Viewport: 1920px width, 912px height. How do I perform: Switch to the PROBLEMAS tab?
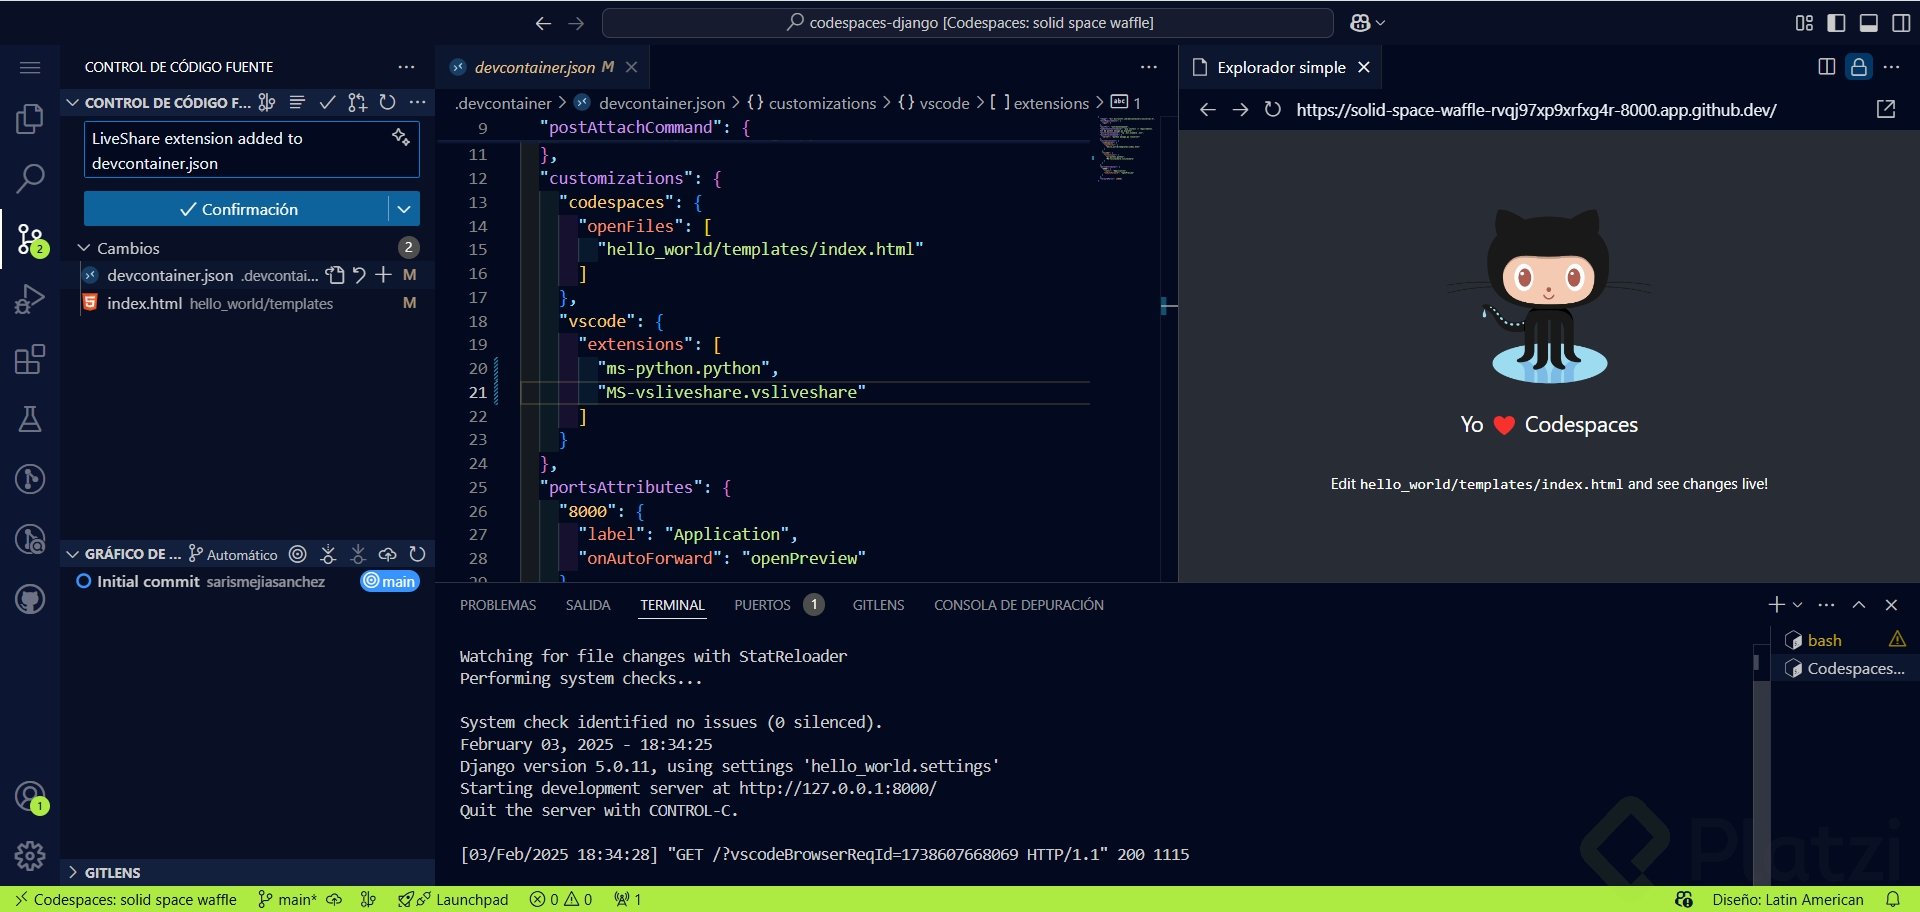coord(498,605)
